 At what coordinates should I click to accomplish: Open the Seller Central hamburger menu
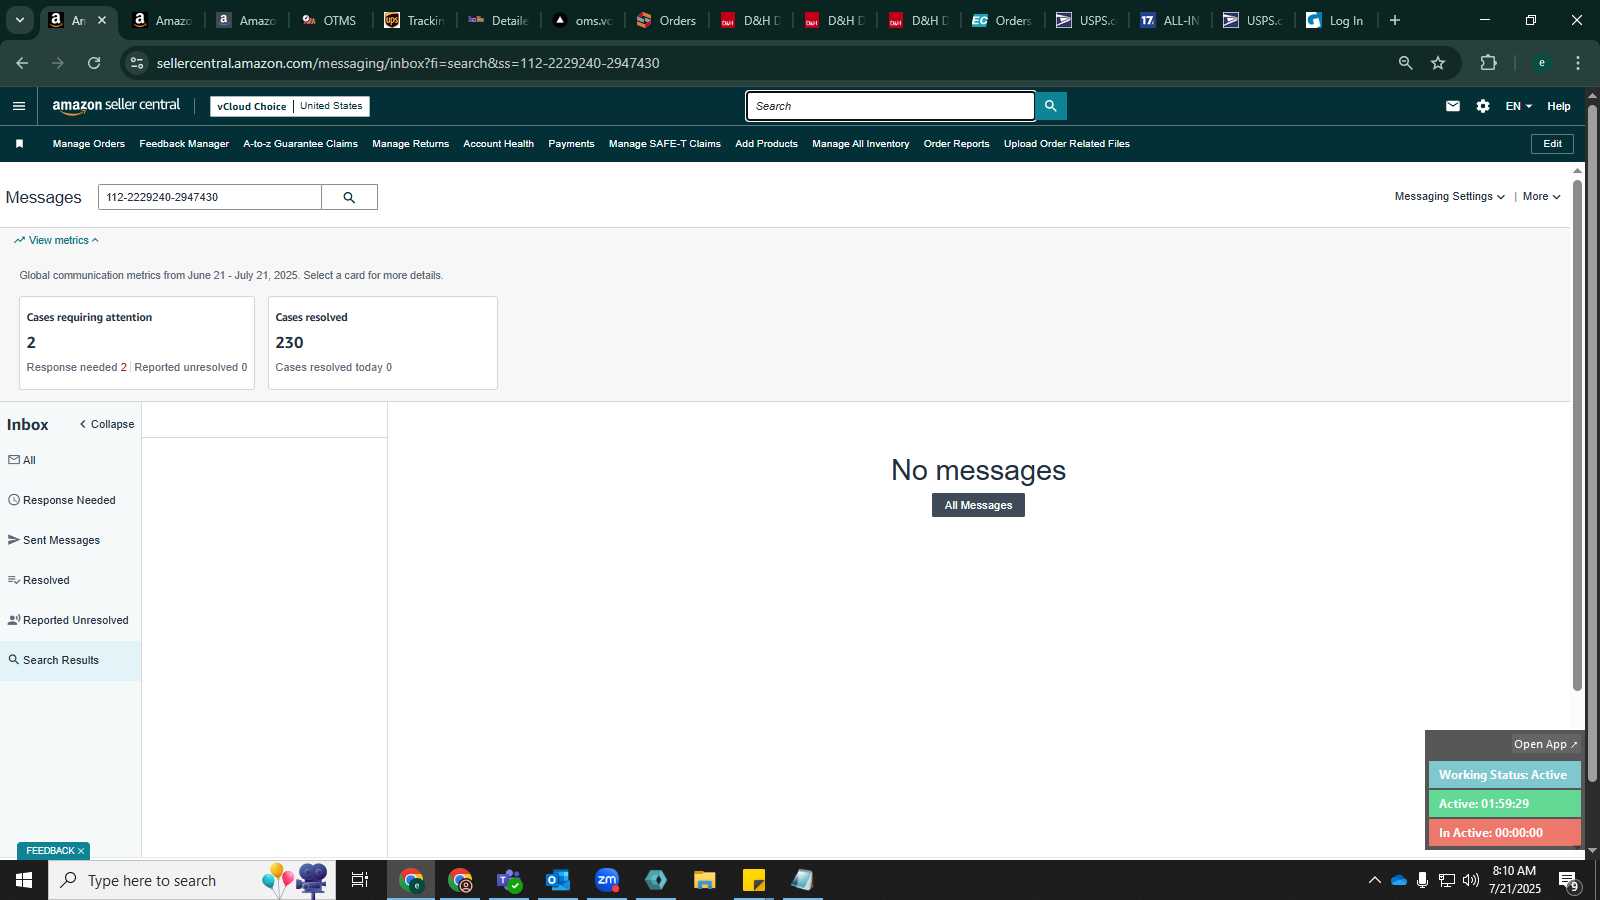19,106
